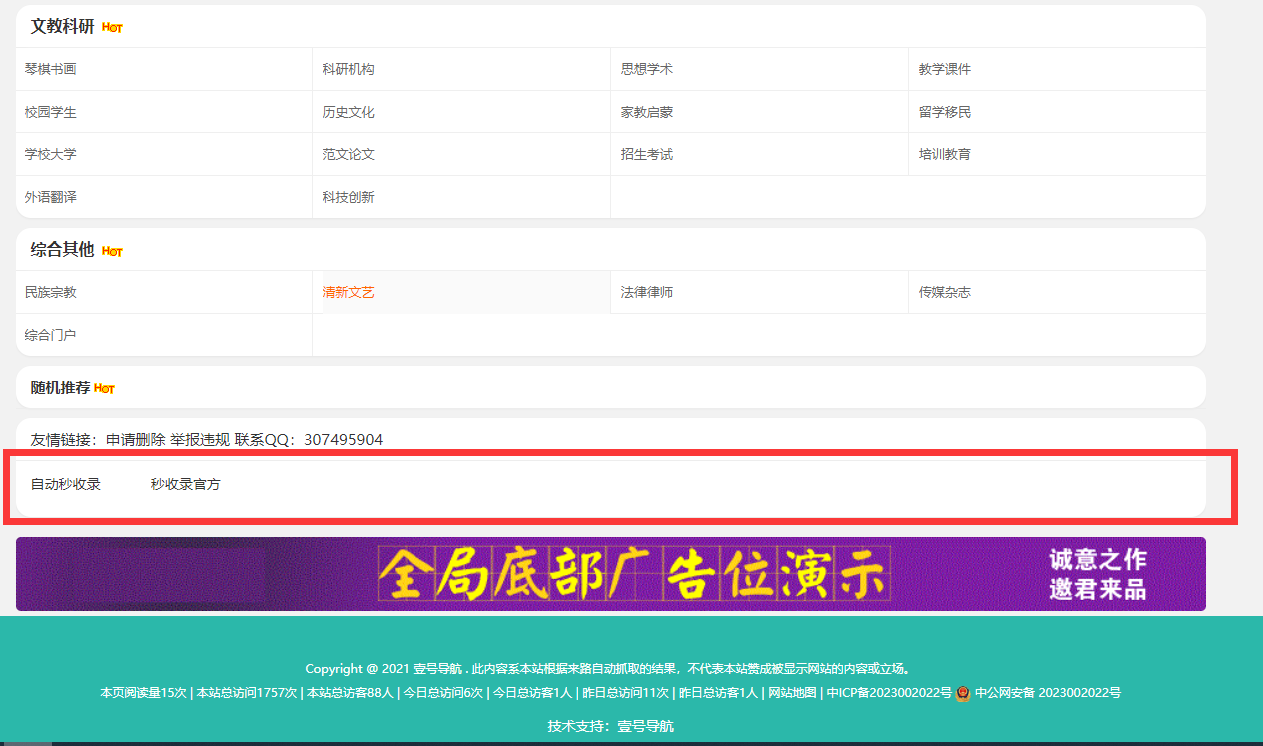Open the 琴棋书画 category
The image size is (1263, 746).
point(51,70)
